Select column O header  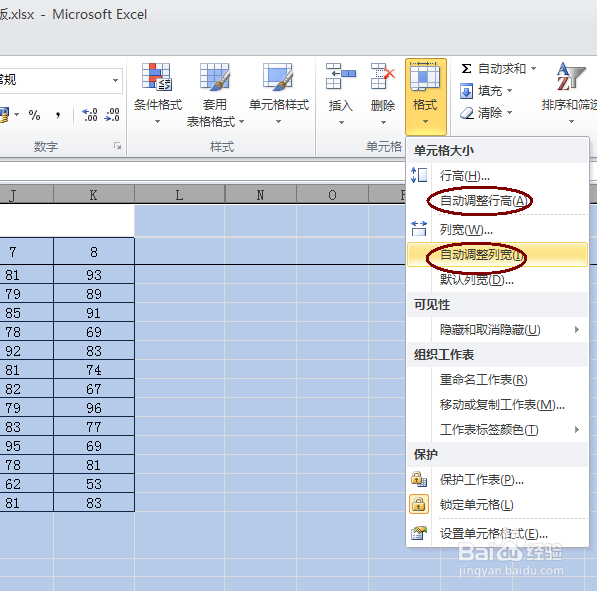(x=332, y=195)
